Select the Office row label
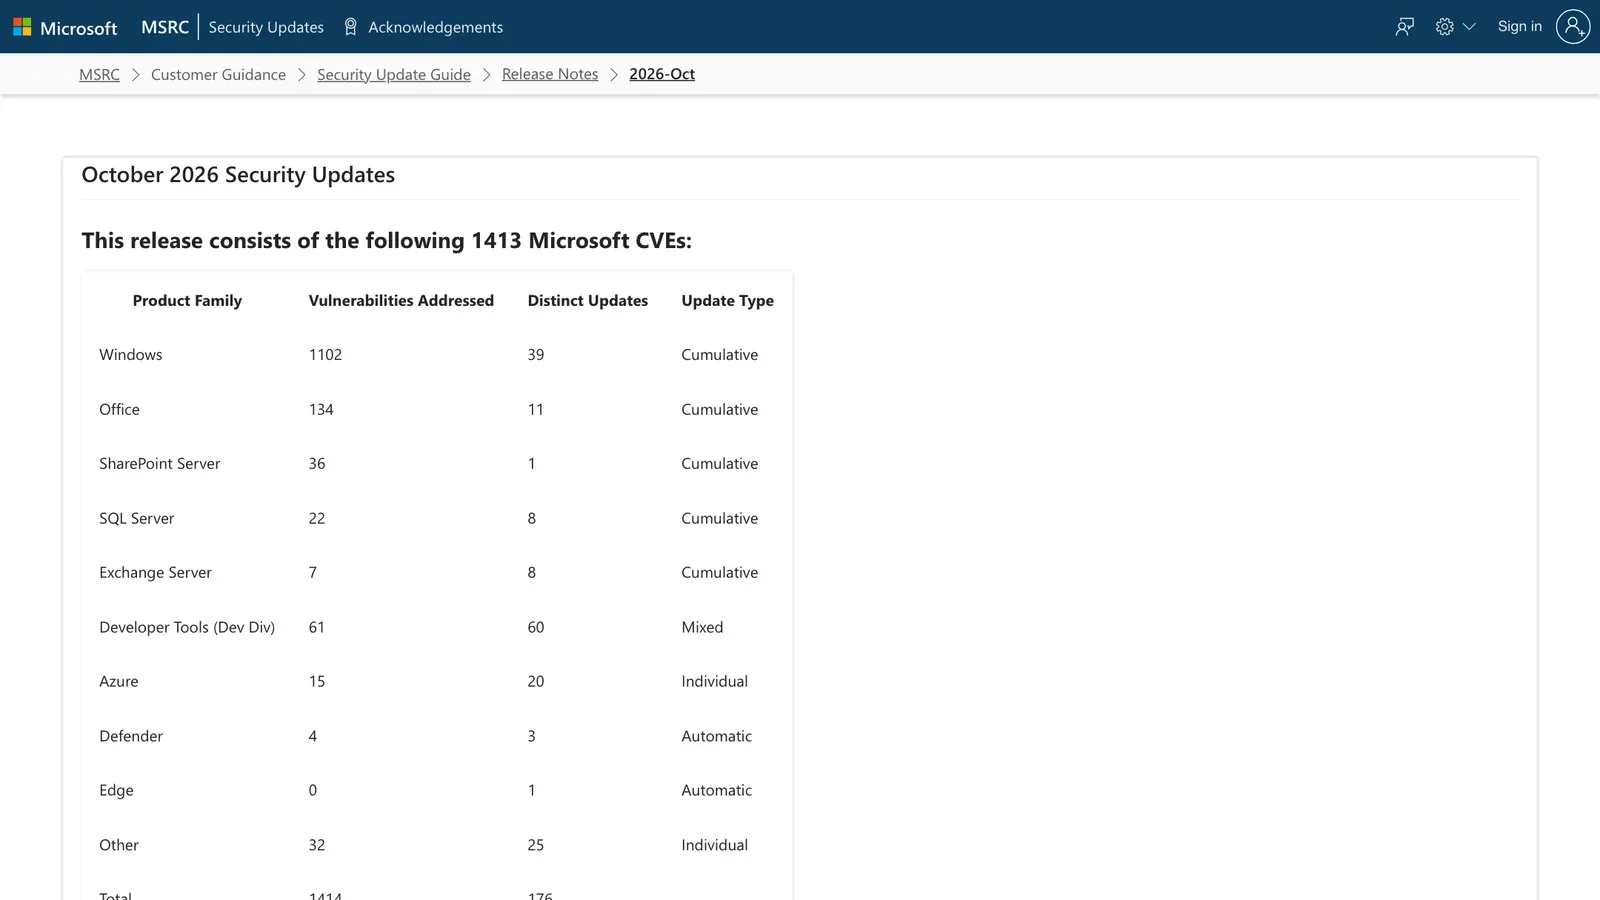1600x900 pixels. click(x=119, y=410)
